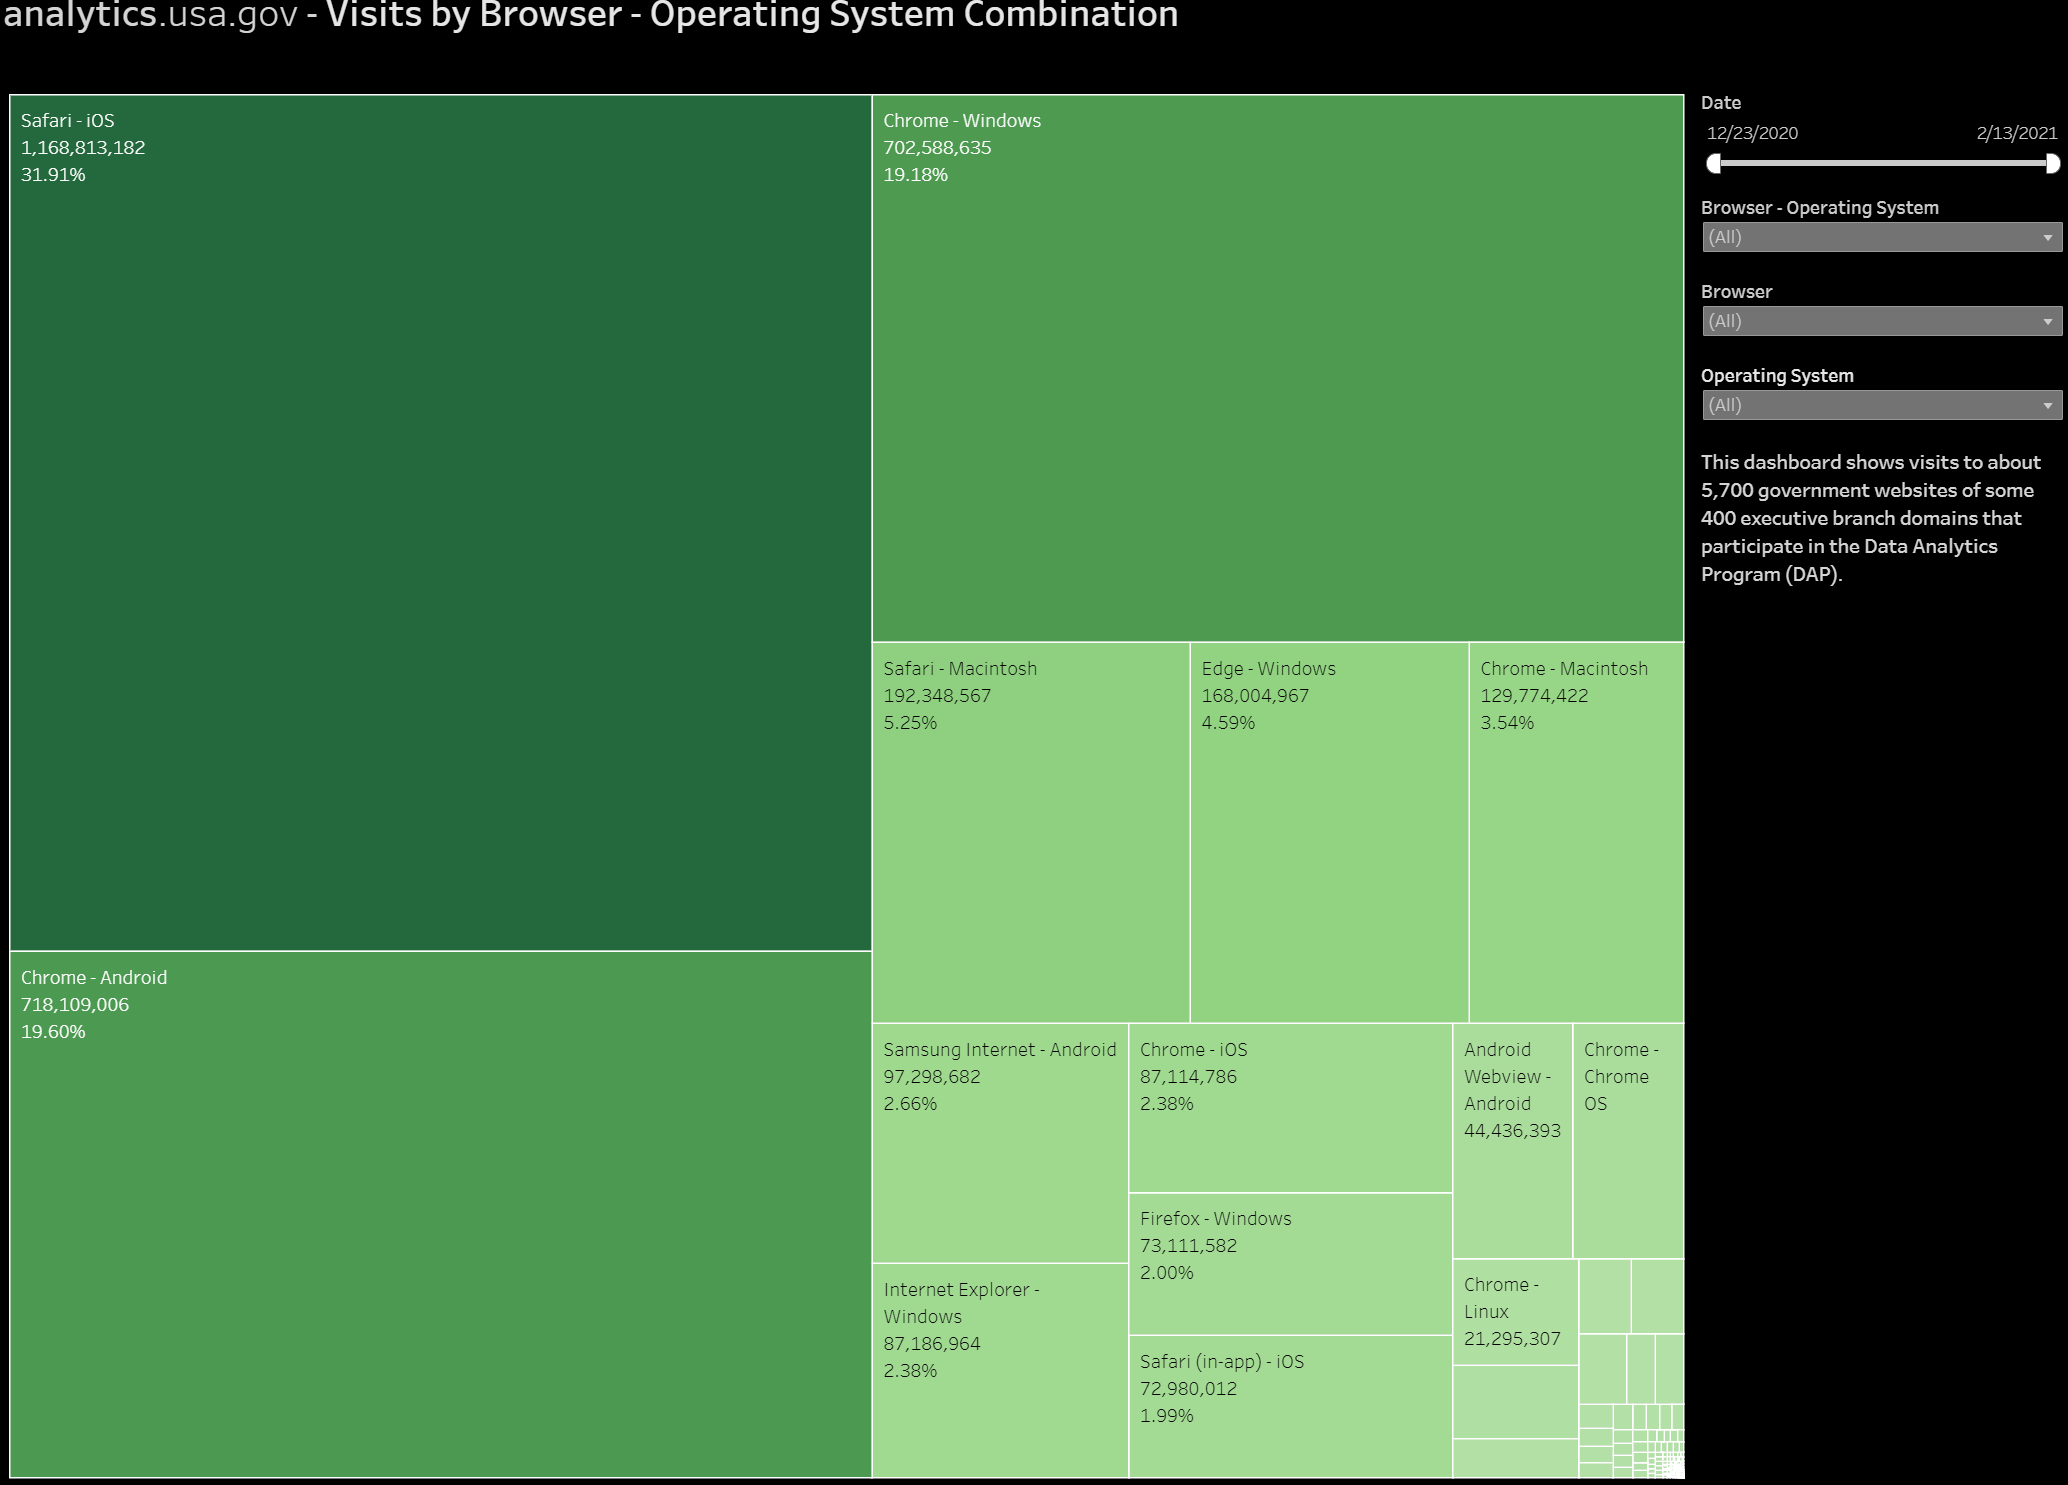Click the 12/23/2020 start date field

tap(1752, 133)
